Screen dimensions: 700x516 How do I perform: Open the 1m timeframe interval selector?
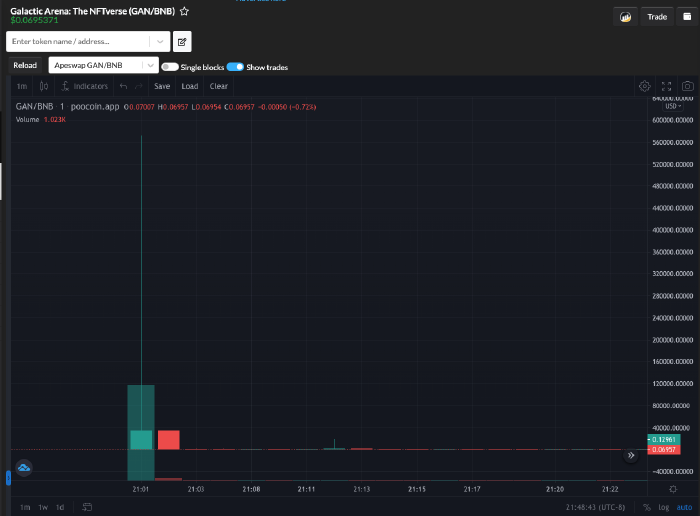pyautogui.click(x=21, y=86)
